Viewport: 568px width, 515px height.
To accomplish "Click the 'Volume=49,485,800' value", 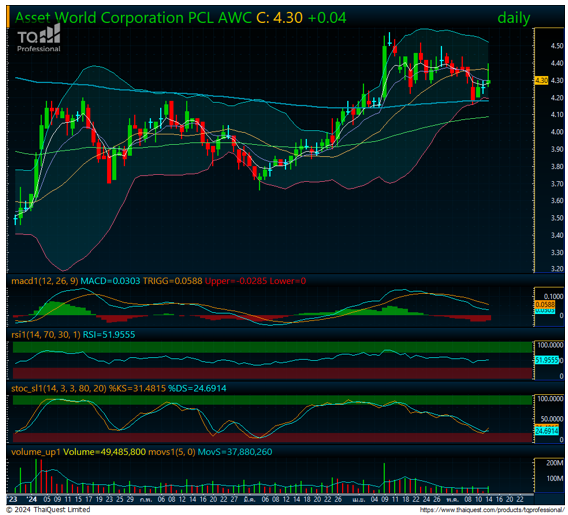I will tap(104, 452).
